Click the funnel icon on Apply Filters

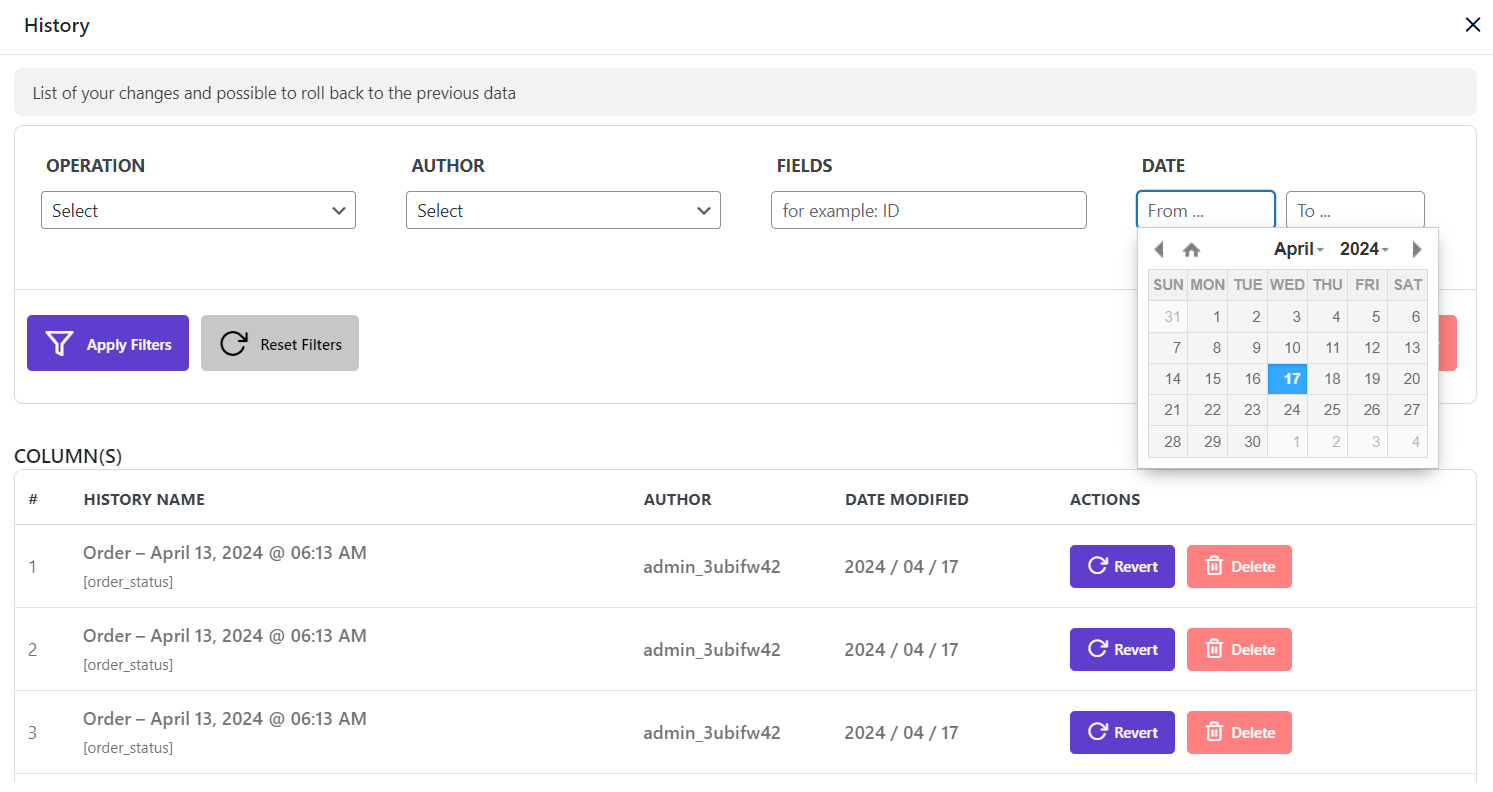pos(60,344)
